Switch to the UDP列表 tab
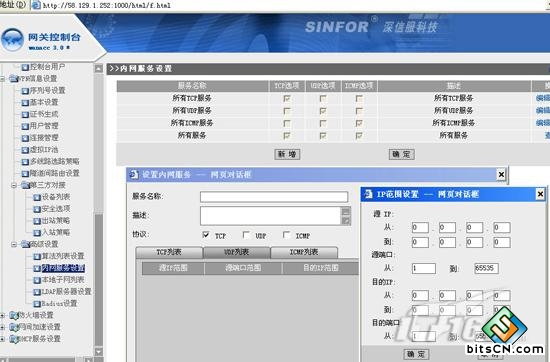The image size is (550, 362). point(237,252)
